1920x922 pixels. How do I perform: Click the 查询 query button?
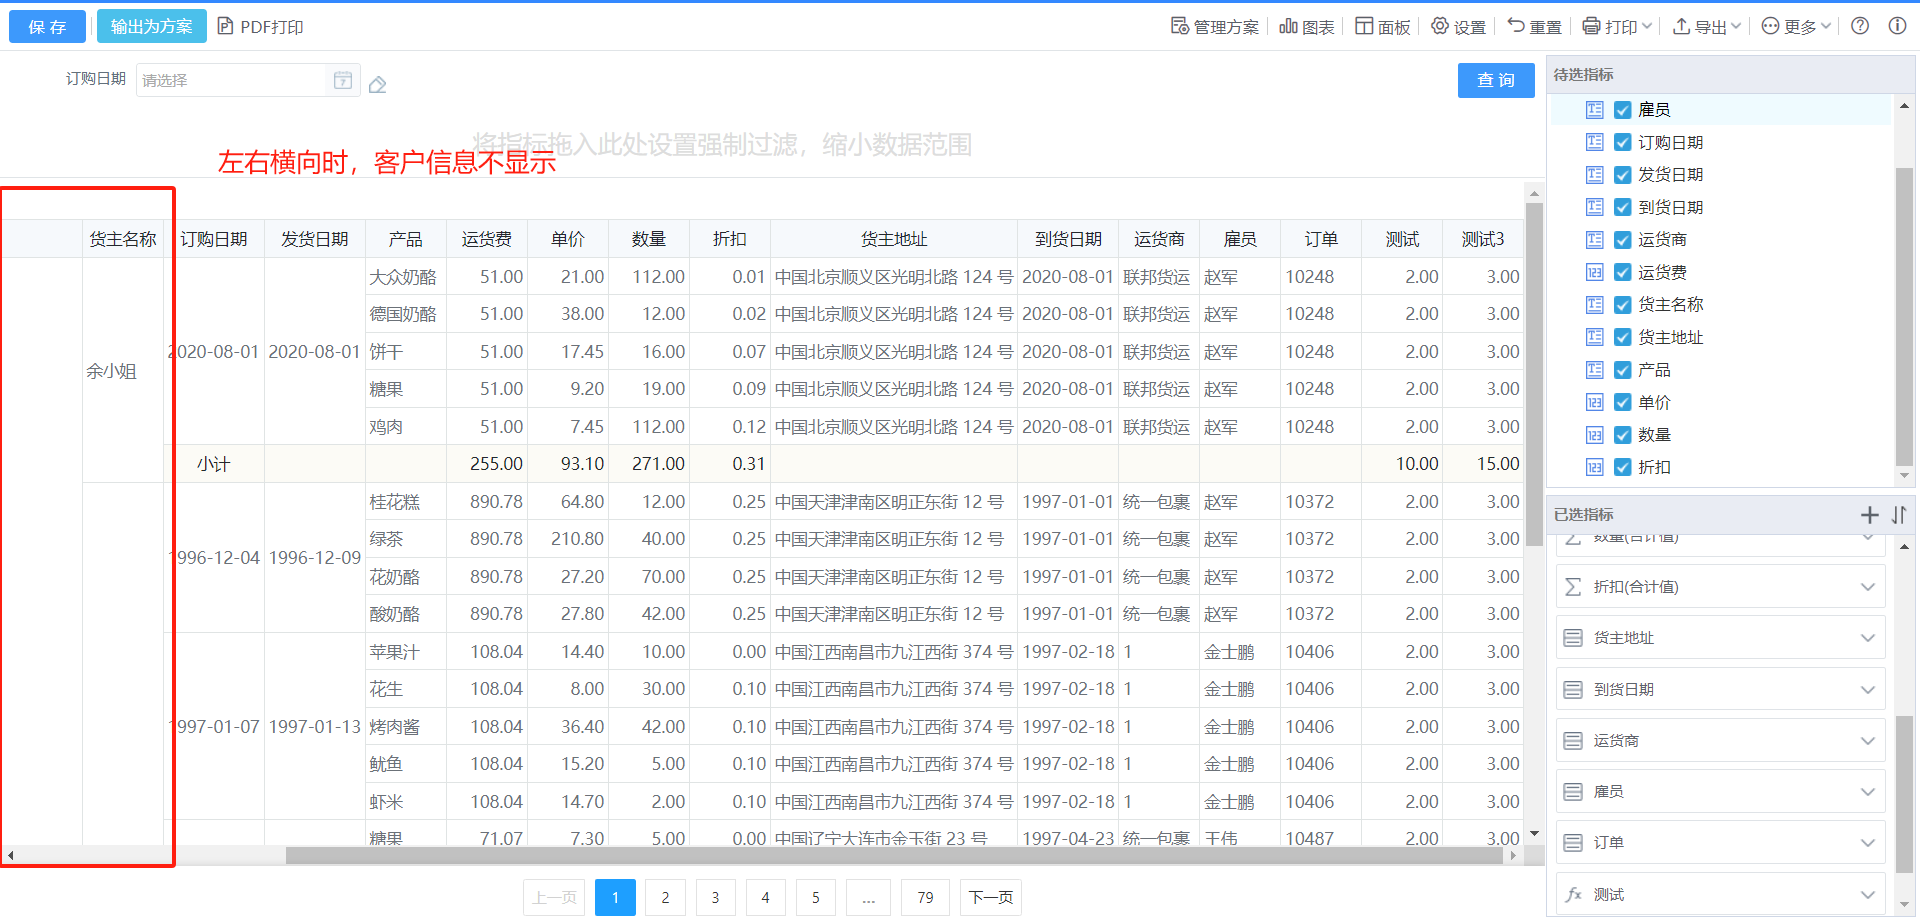(1496, 80)
